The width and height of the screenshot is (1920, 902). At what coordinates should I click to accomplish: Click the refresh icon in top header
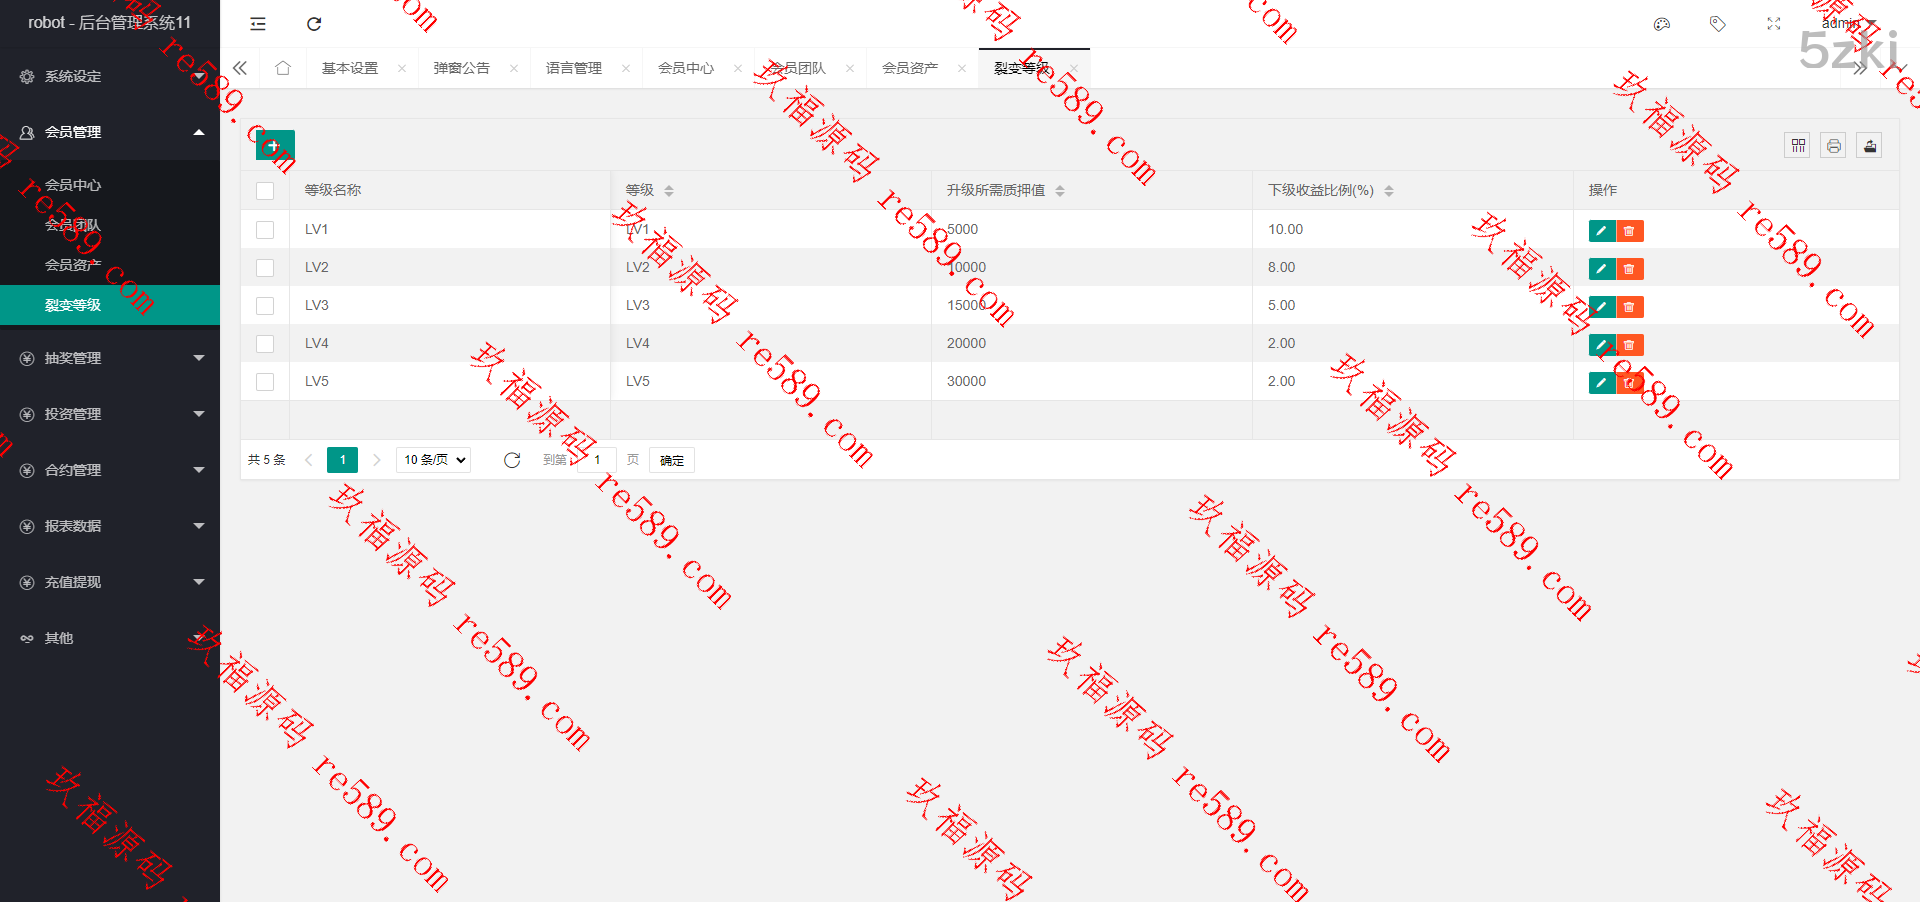[x=314, y=24]
